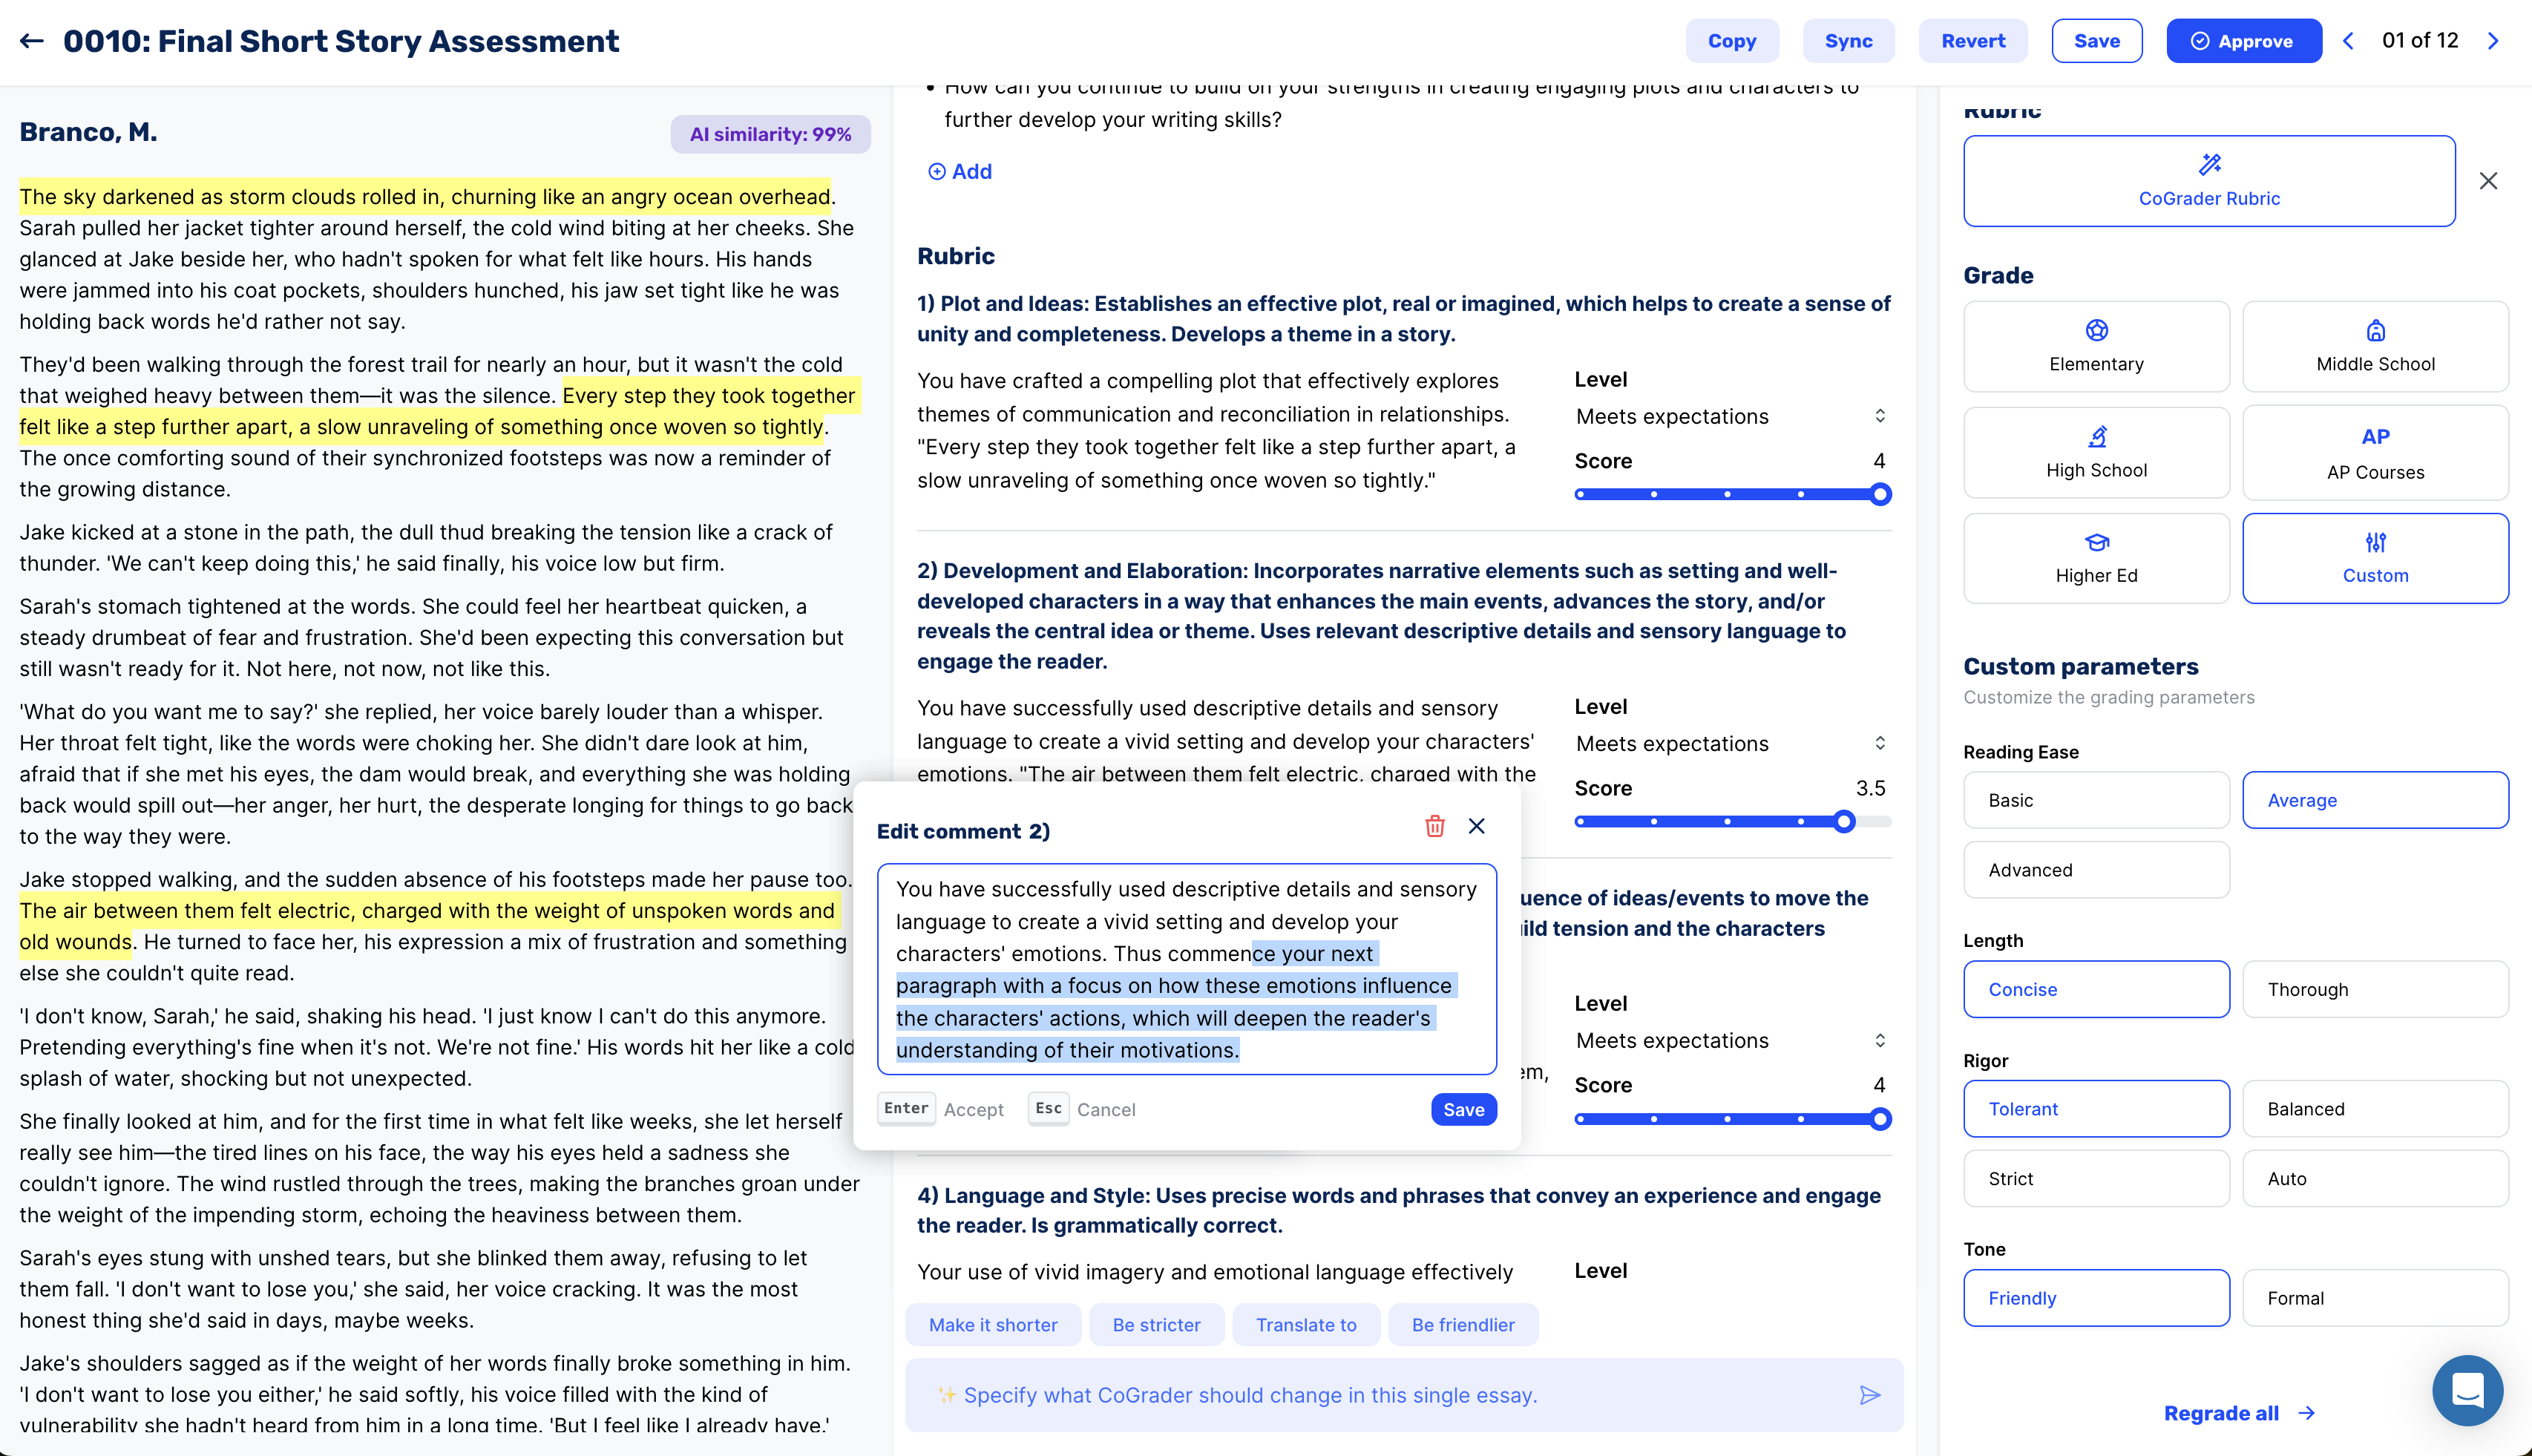
Task: Close the Edit comment popup
Action: point(1476,826)
